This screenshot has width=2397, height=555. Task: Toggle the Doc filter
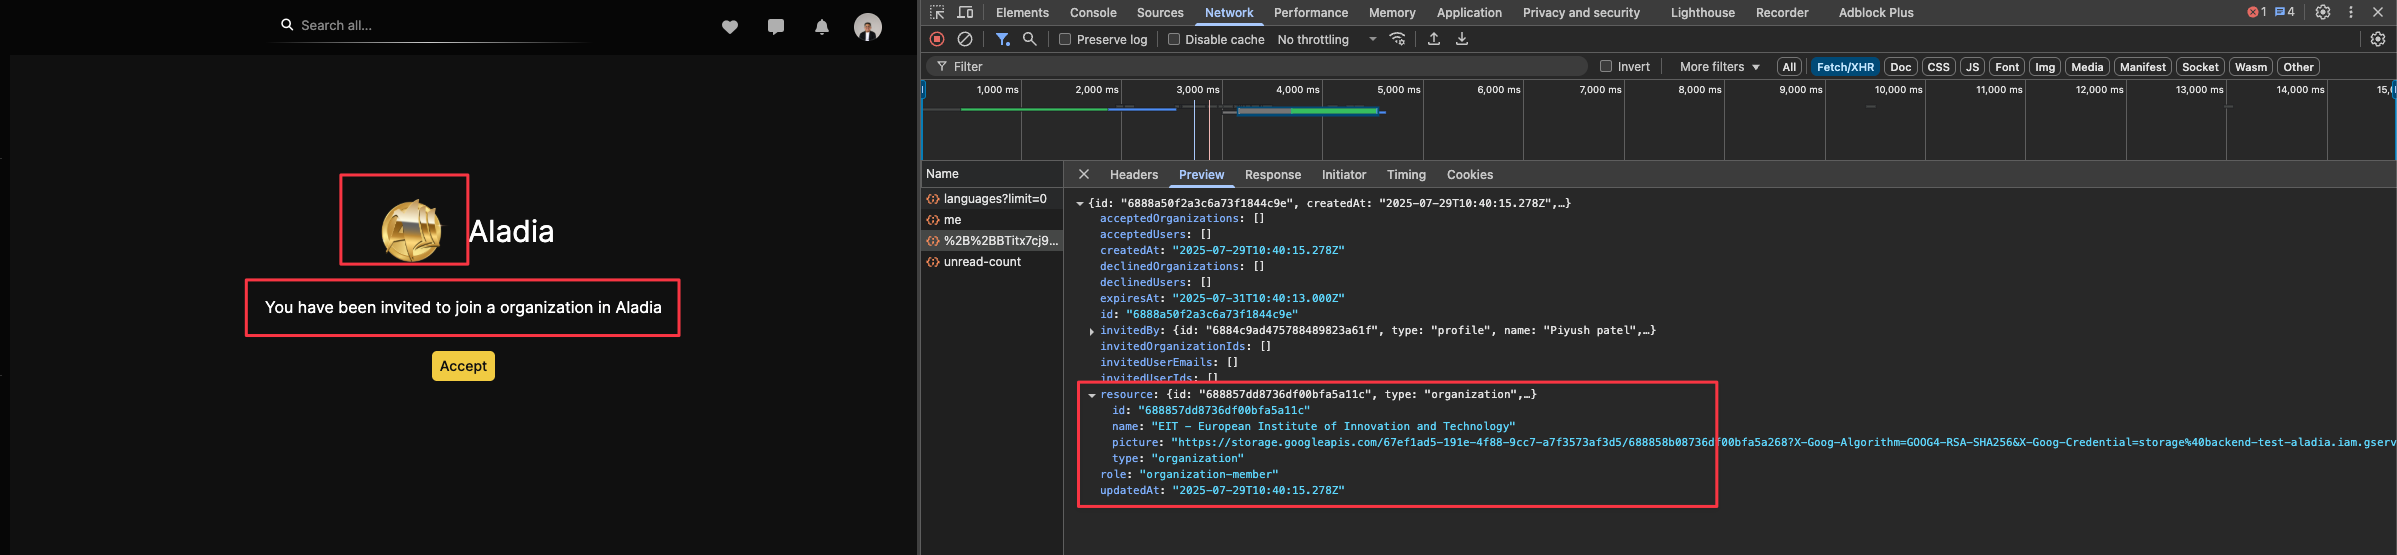tap(1901, 67)
